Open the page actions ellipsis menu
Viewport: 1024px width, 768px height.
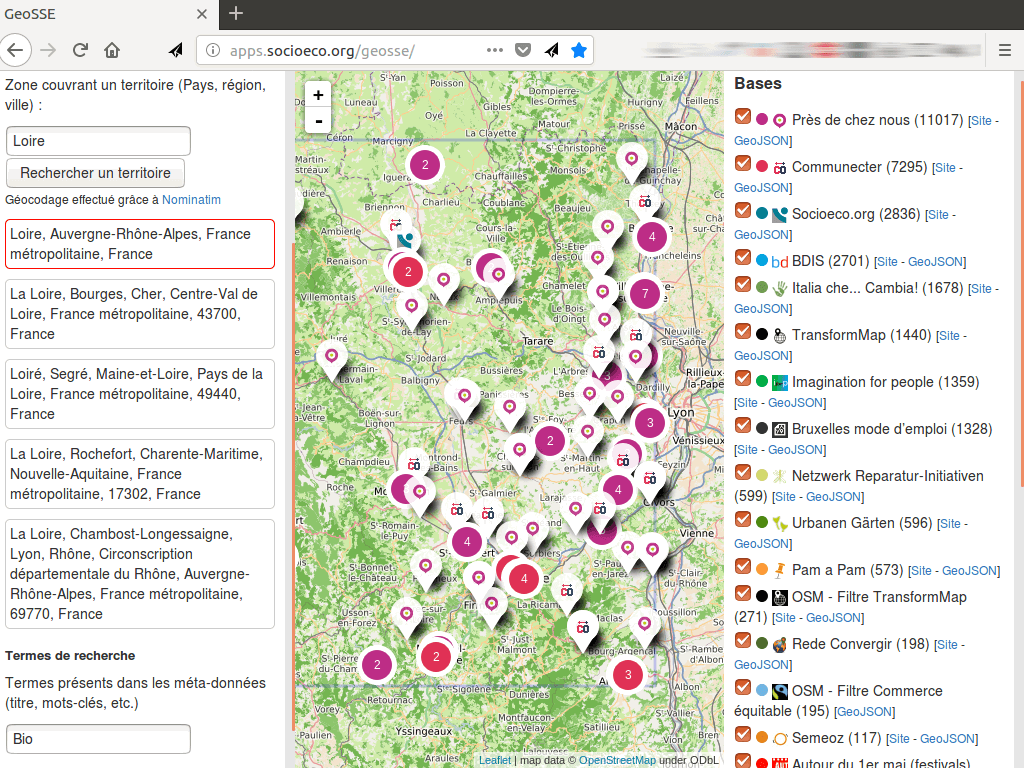[494, 48]
